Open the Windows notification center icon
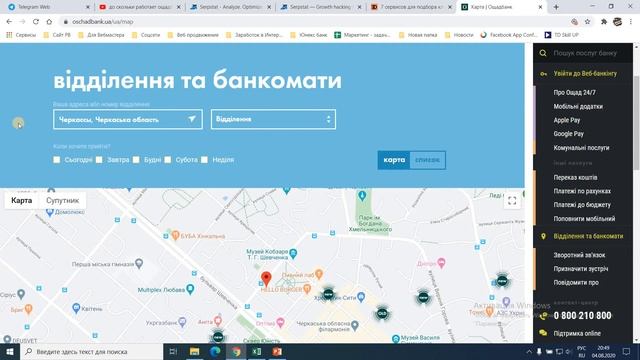 pyautogui.click(x=627, y=351)
